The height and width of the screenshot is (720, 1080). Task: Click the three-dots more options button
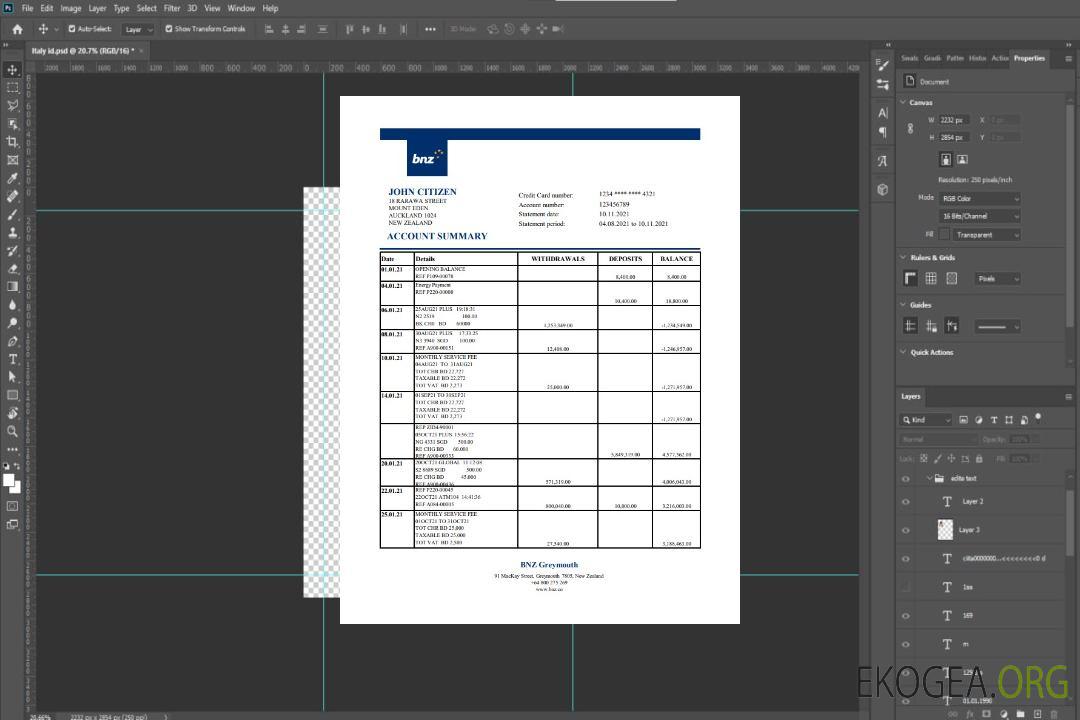coord(430,29)
